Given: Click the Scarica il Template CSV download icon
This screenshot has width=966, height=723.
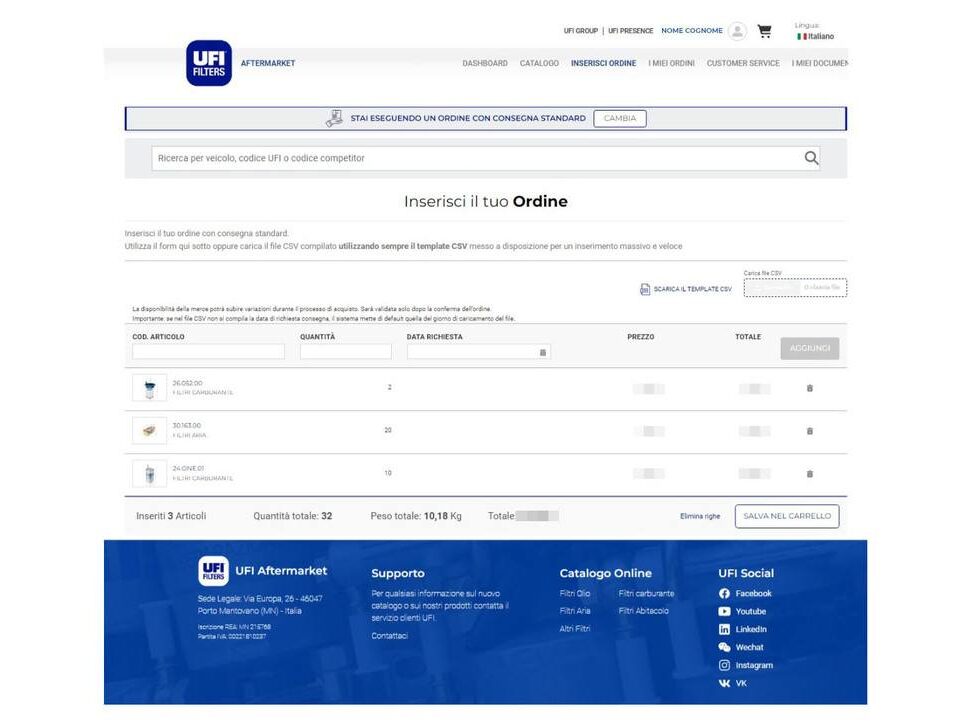Looking at the screenshot, I should tap(644, 288).
